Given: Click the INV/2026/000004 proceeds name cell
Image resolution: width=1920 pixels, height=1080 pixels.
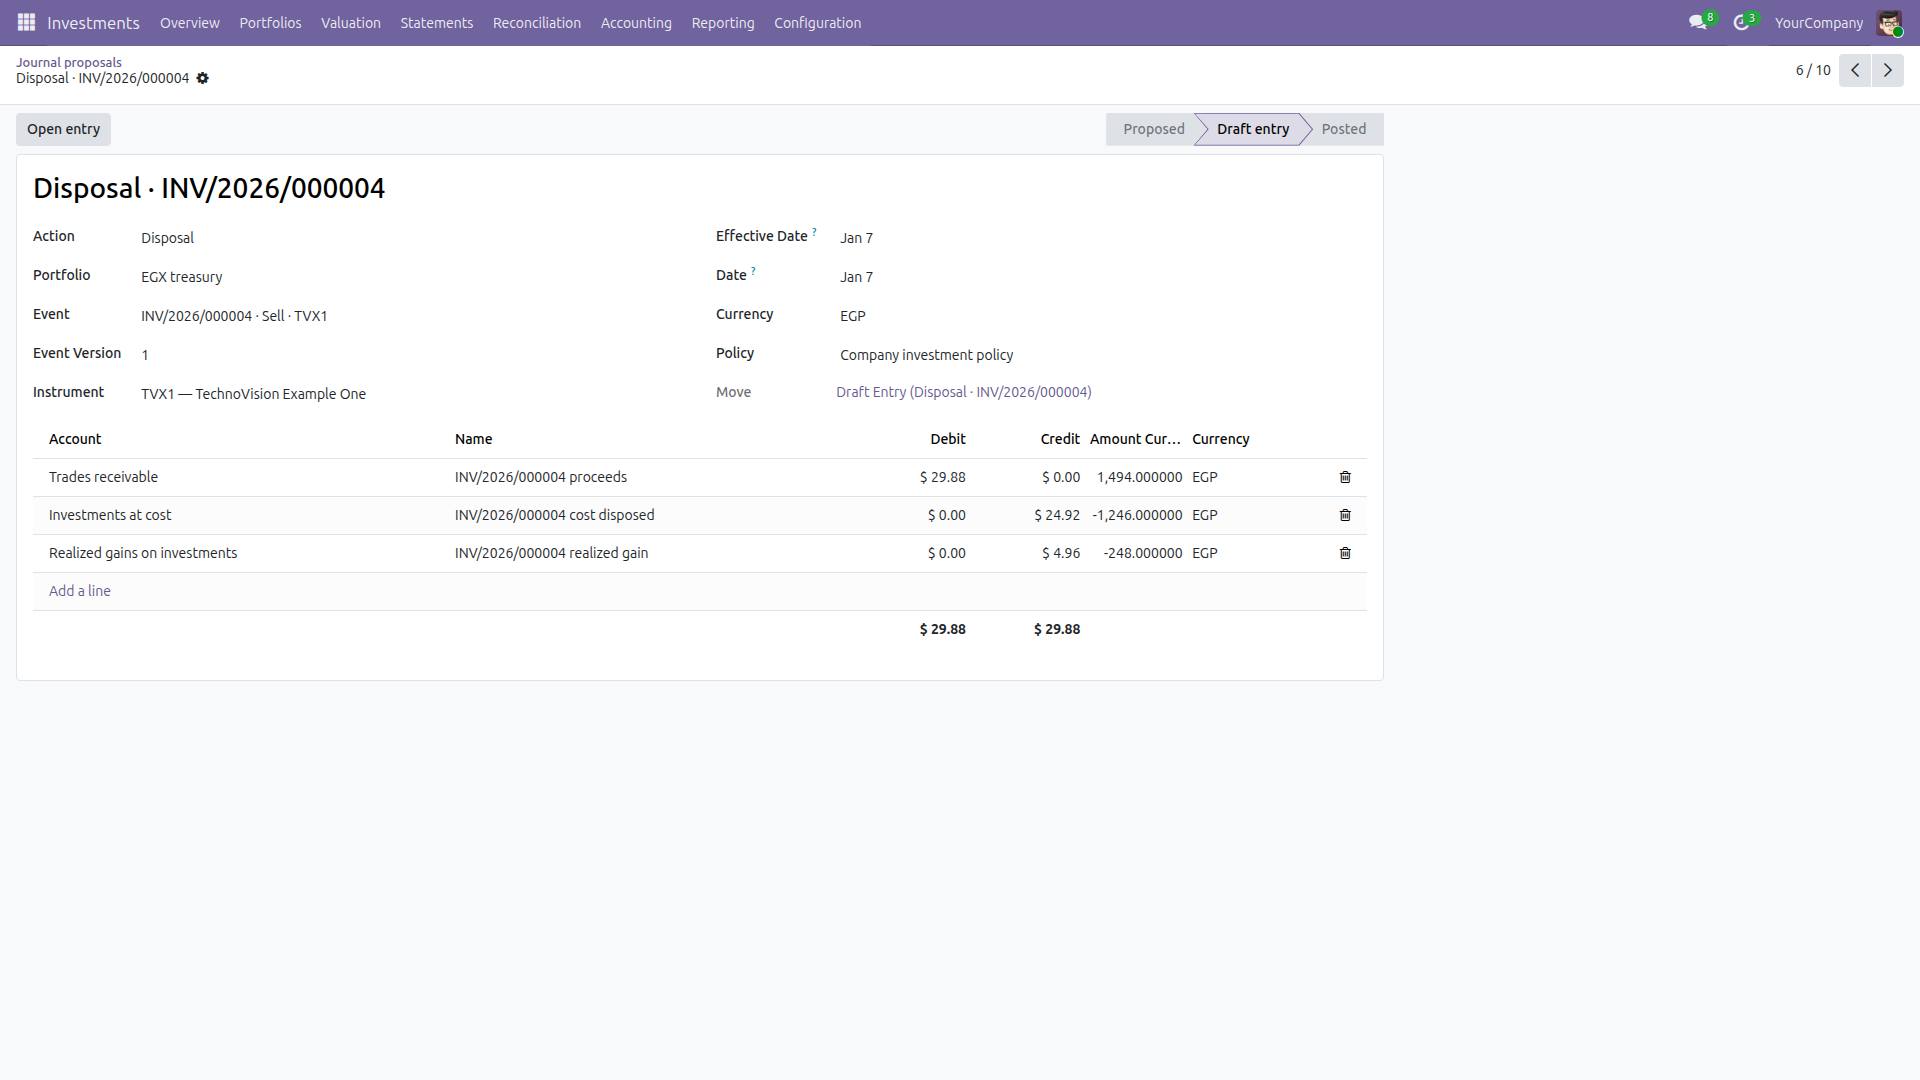Looking at the screenshot, I should click(x=541, y=477).
